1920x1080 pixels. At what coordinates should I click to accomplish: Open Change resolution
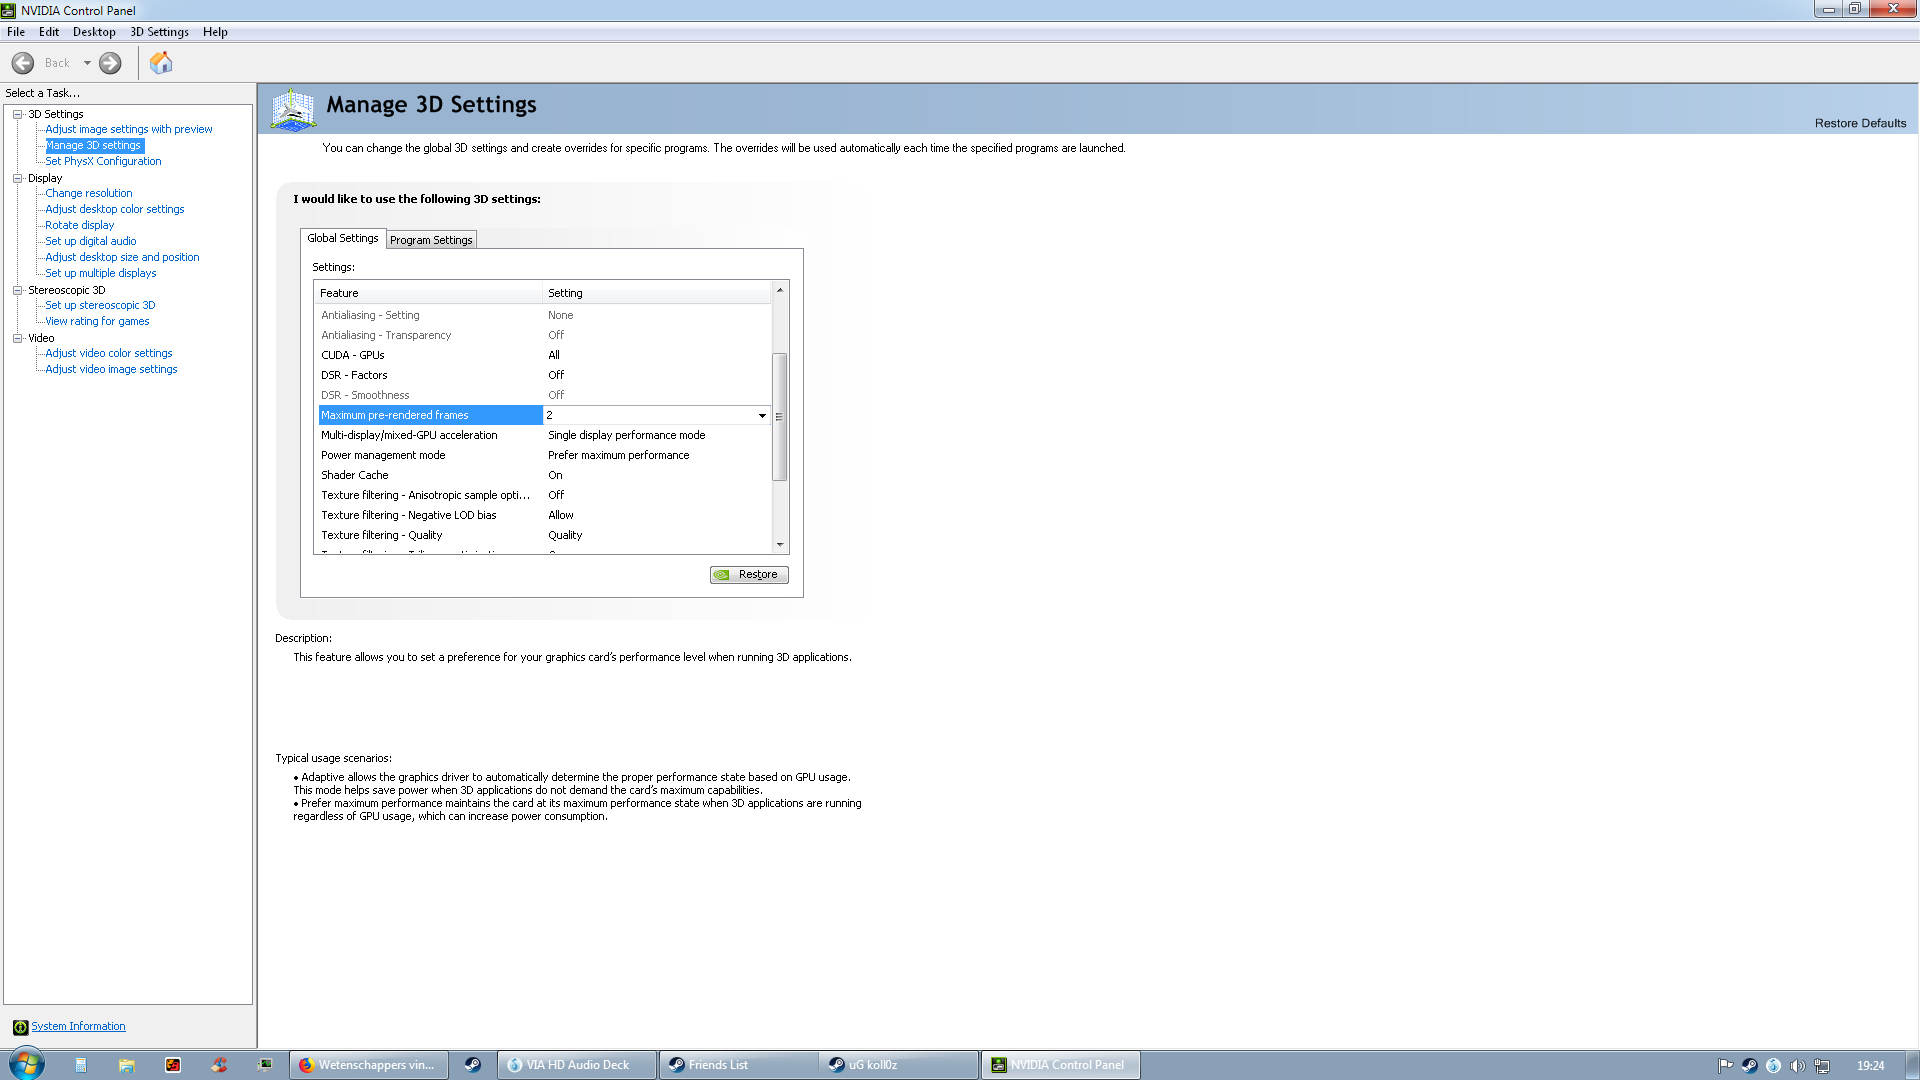[x=88, y=193]
